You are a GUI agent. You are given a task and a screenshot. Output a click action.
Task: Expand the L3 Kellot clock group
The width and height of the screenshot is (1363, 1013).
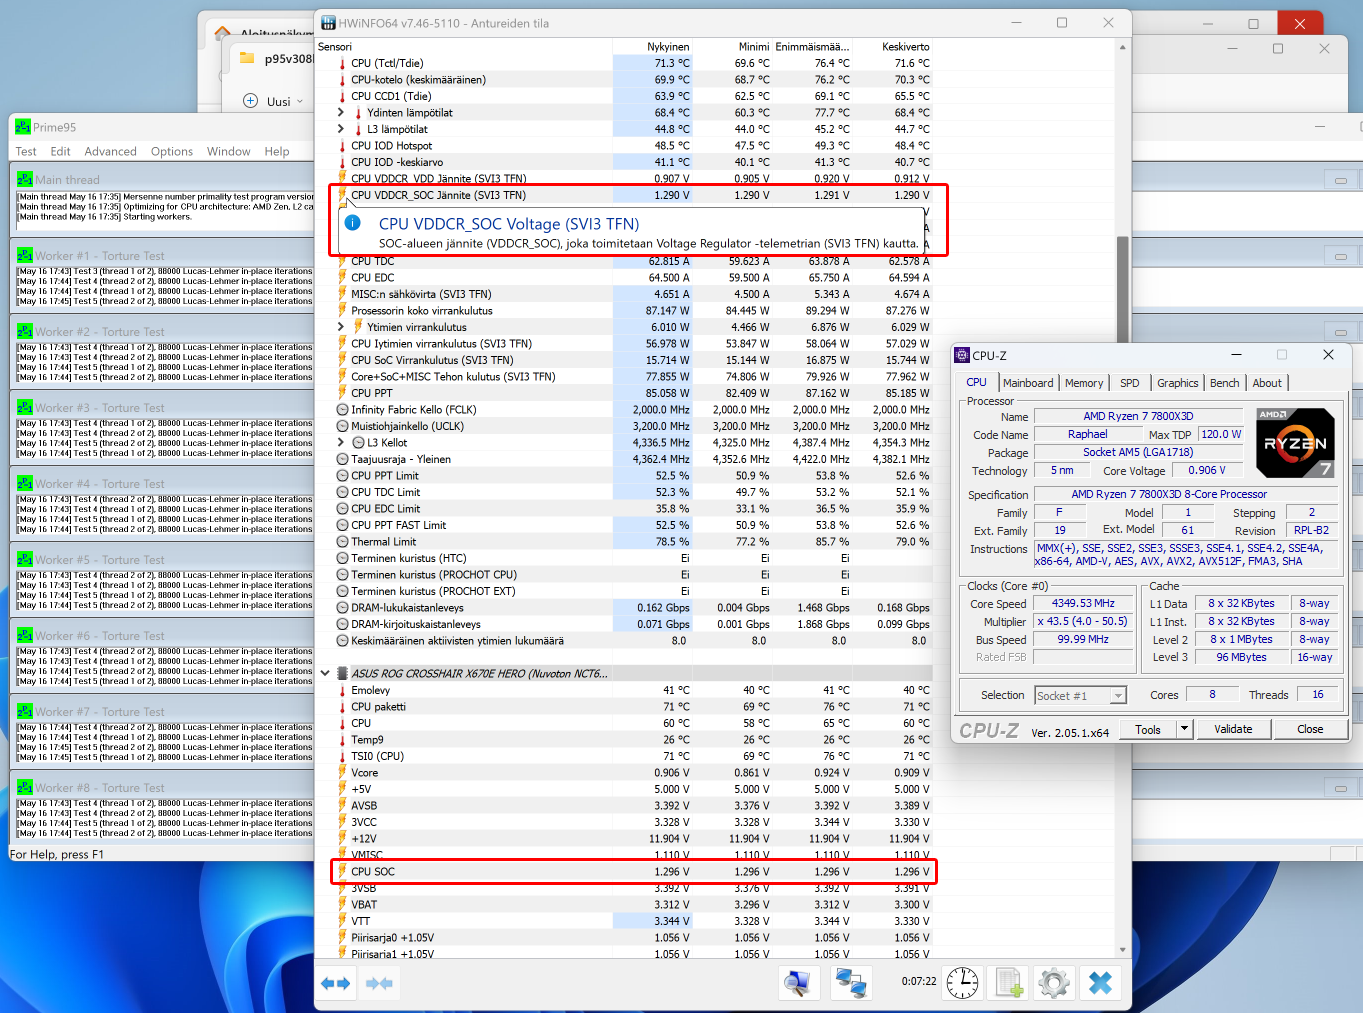[341, 443]
